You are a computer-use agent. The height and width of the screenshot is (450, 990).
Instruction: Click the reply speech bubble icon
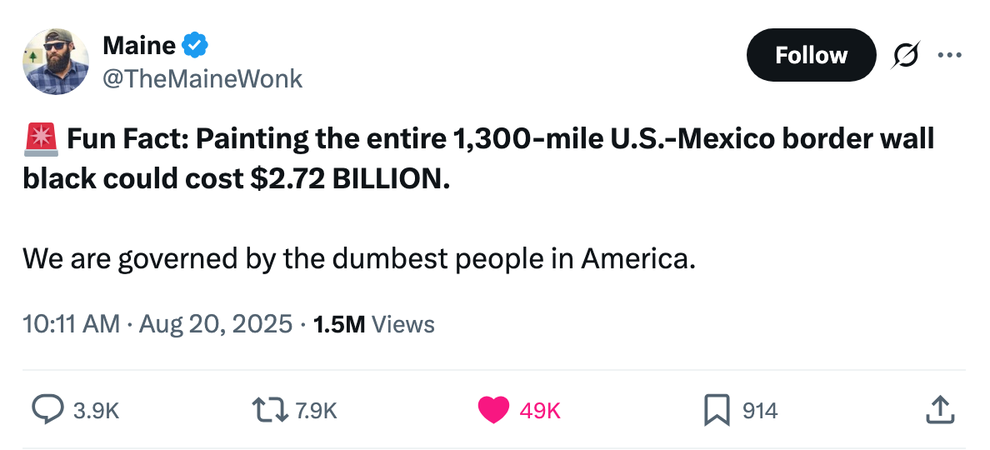[49, 409]
